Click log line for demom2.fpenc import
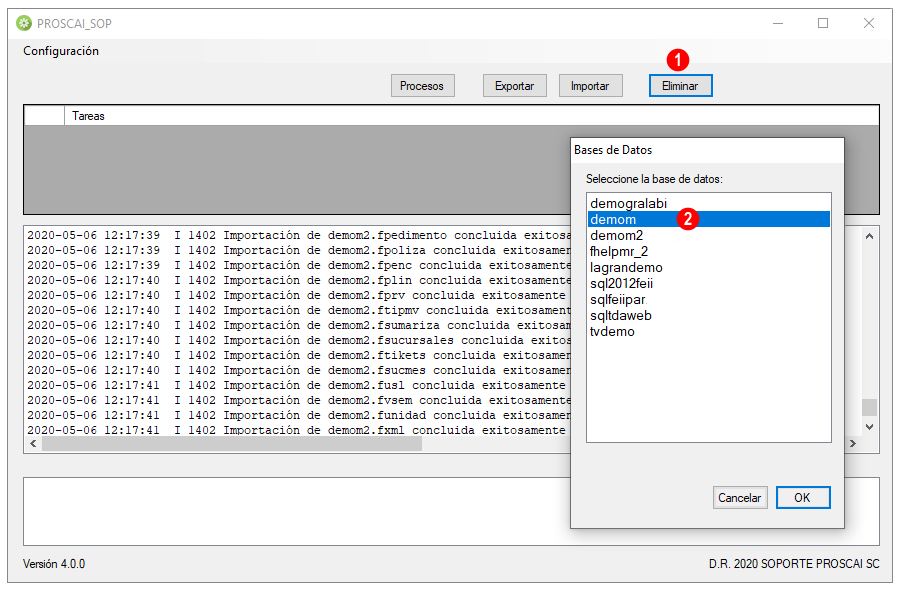 (299, 265)
